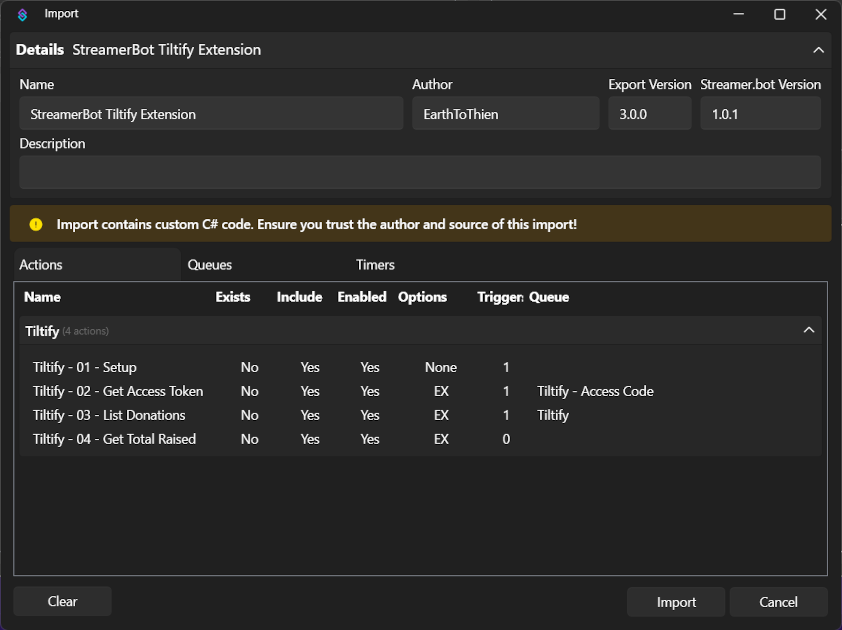Toggle Include 'Yes' for Get Access Token
Image resolution: width=842 pixels, height=630 pixels.
[310, 392]
